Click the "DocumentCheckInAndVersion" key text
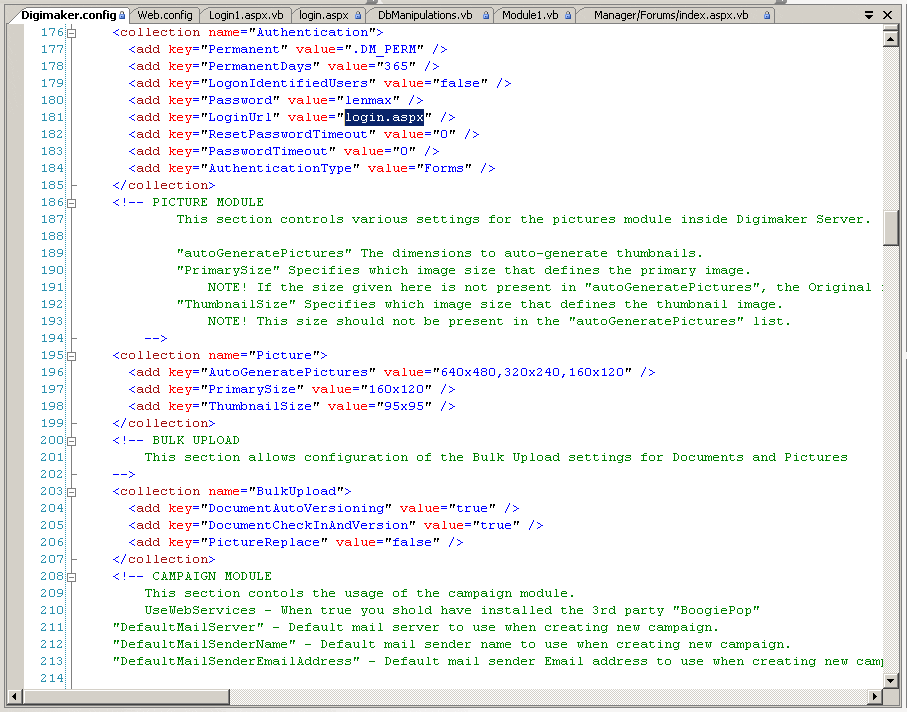This screenshot has width=907, height=712. [x=308, y=525]
